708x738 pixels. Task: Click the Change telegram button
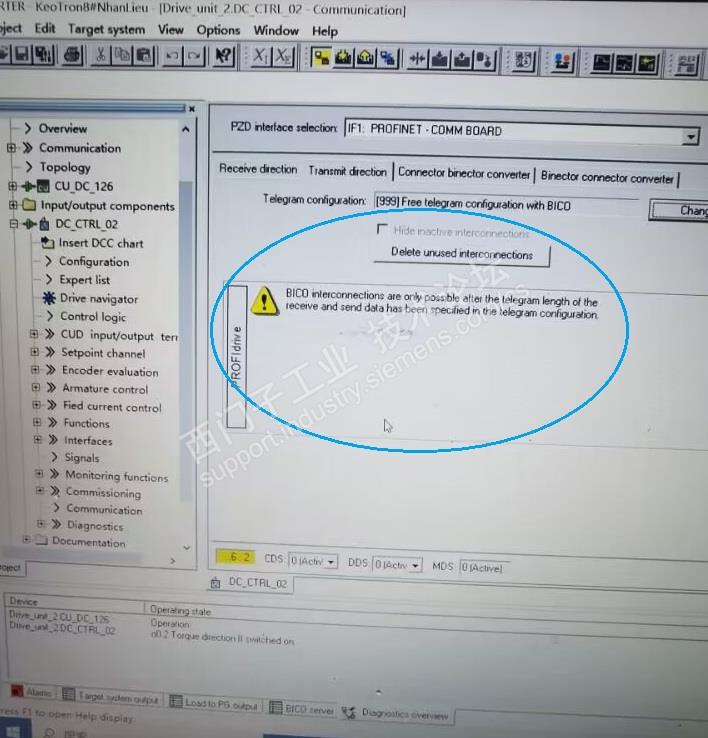(678, 210)
